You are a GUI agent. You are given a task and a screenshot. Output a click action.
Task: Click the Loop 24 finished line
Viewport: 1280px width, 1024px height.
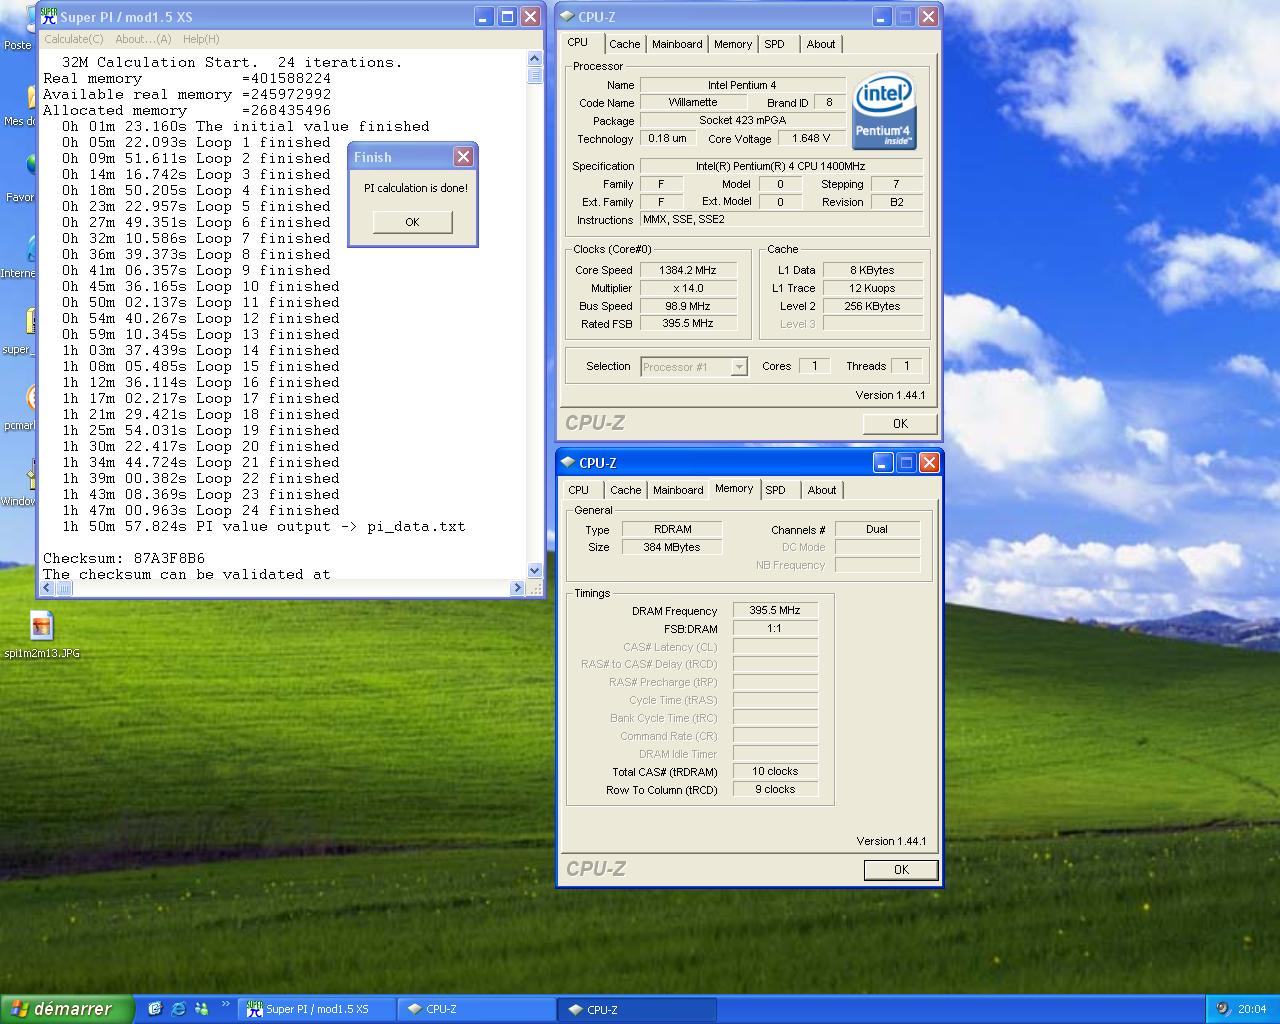[200, 510]
